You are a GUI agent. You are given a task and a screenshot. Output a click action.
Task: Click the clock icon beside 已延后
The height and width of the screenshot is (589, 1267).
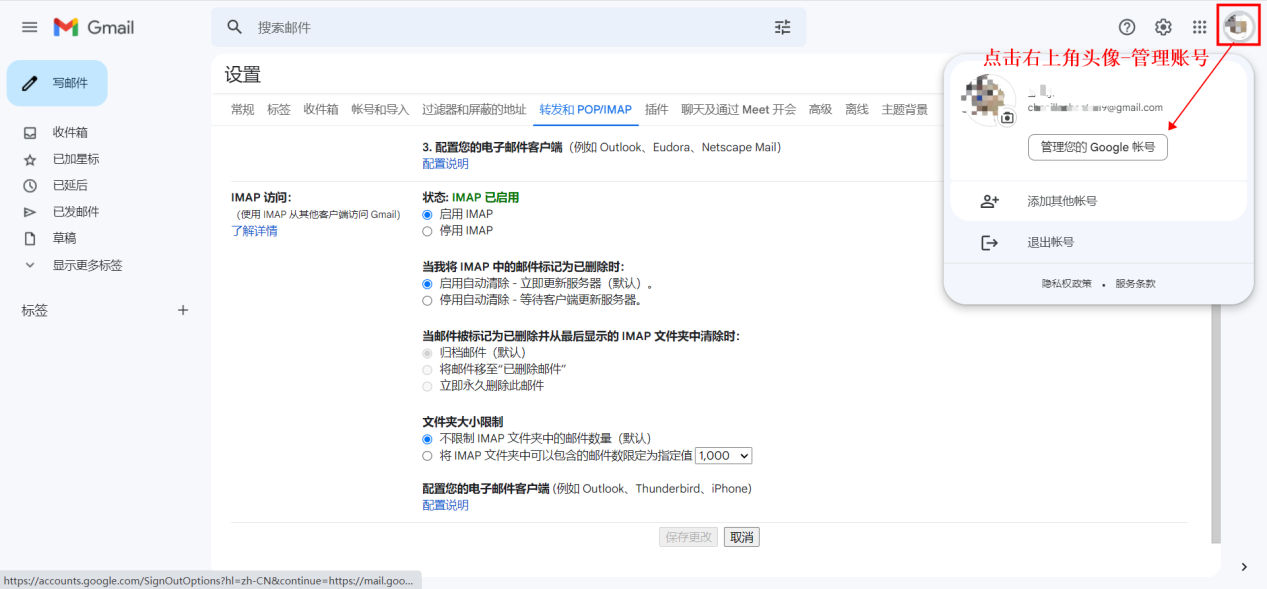click(x=30, y=185)
